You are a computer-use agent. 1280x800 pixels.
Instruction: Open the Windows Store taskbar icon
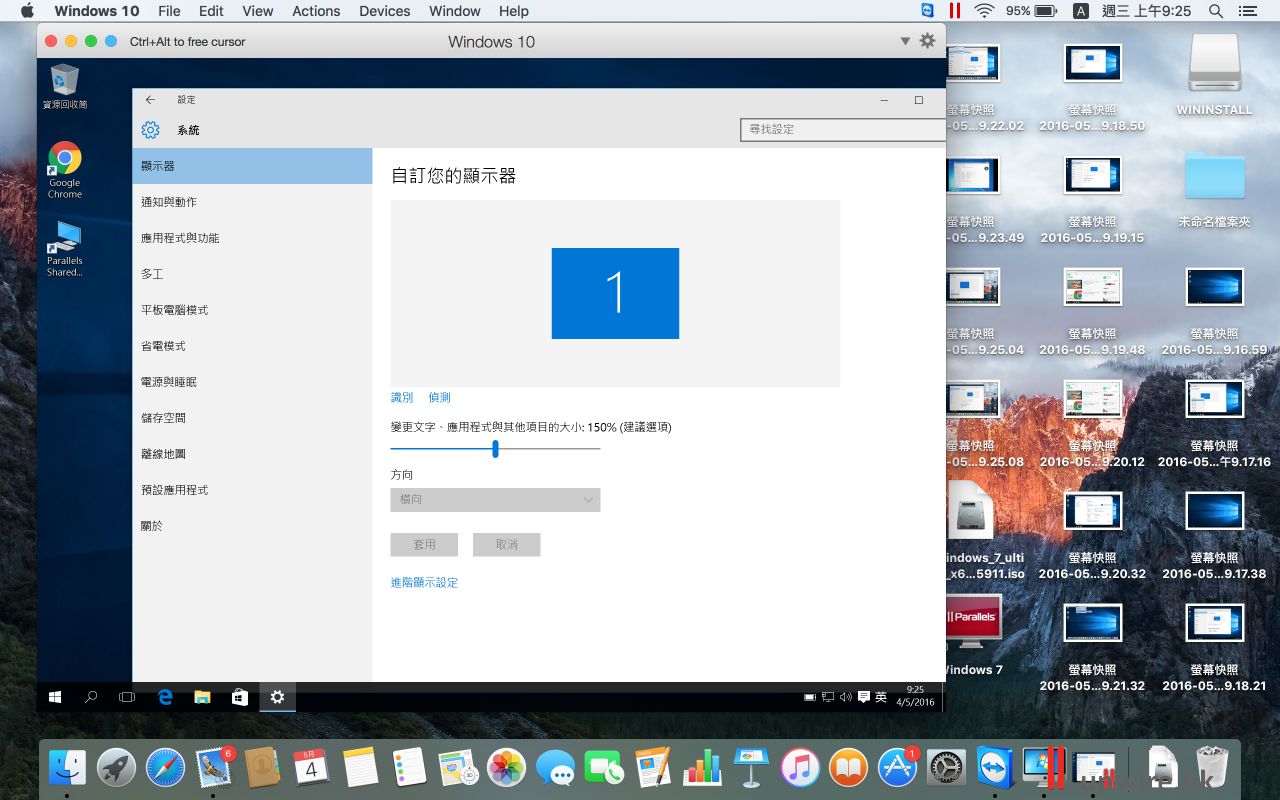(x=240, y=697)
